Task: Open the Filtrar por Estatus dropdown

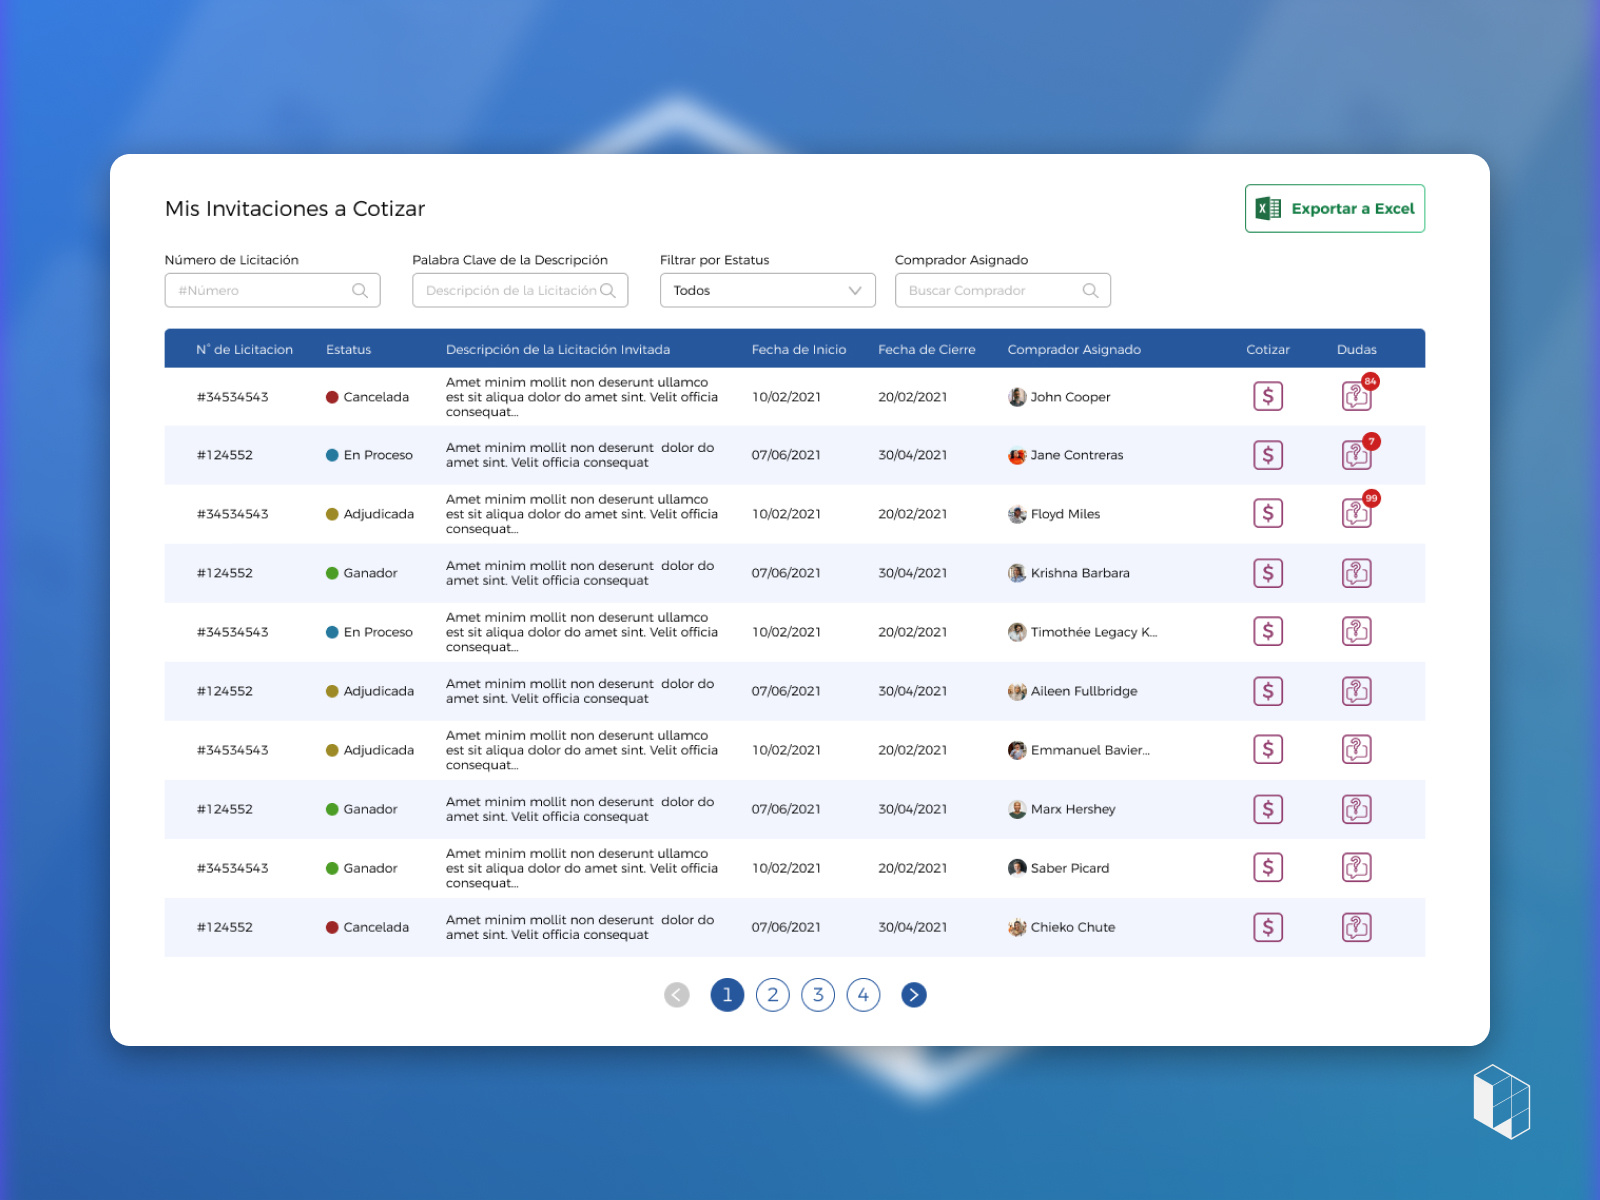Action: tap(767, 290)
